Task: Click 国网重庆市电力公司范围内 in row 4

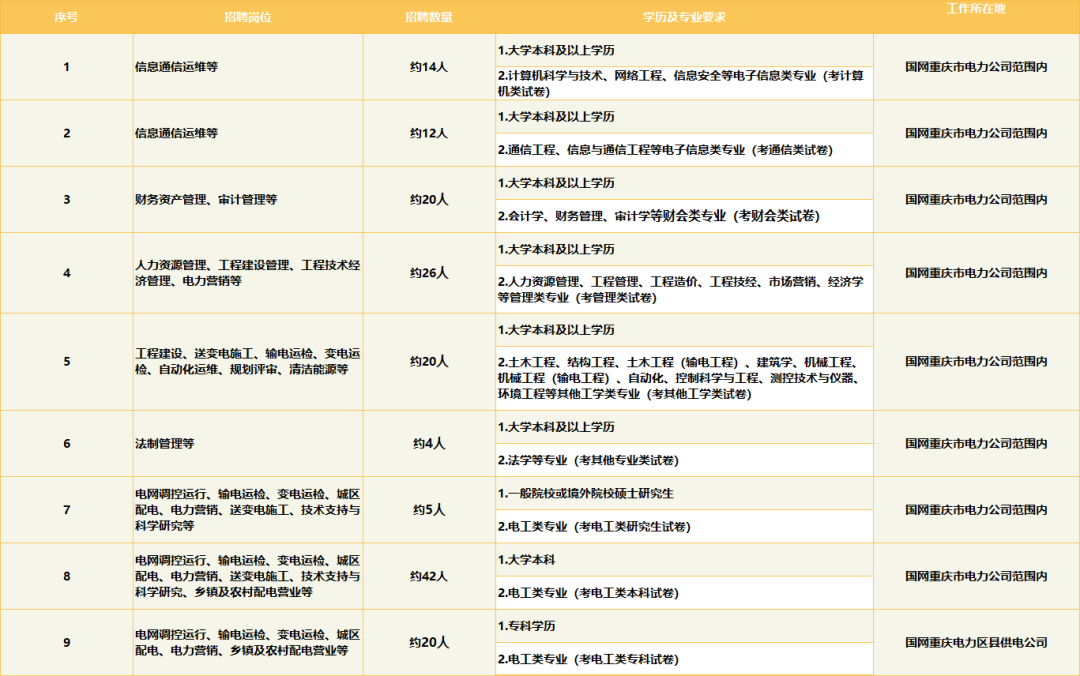Action: click(x=976, y=273)
